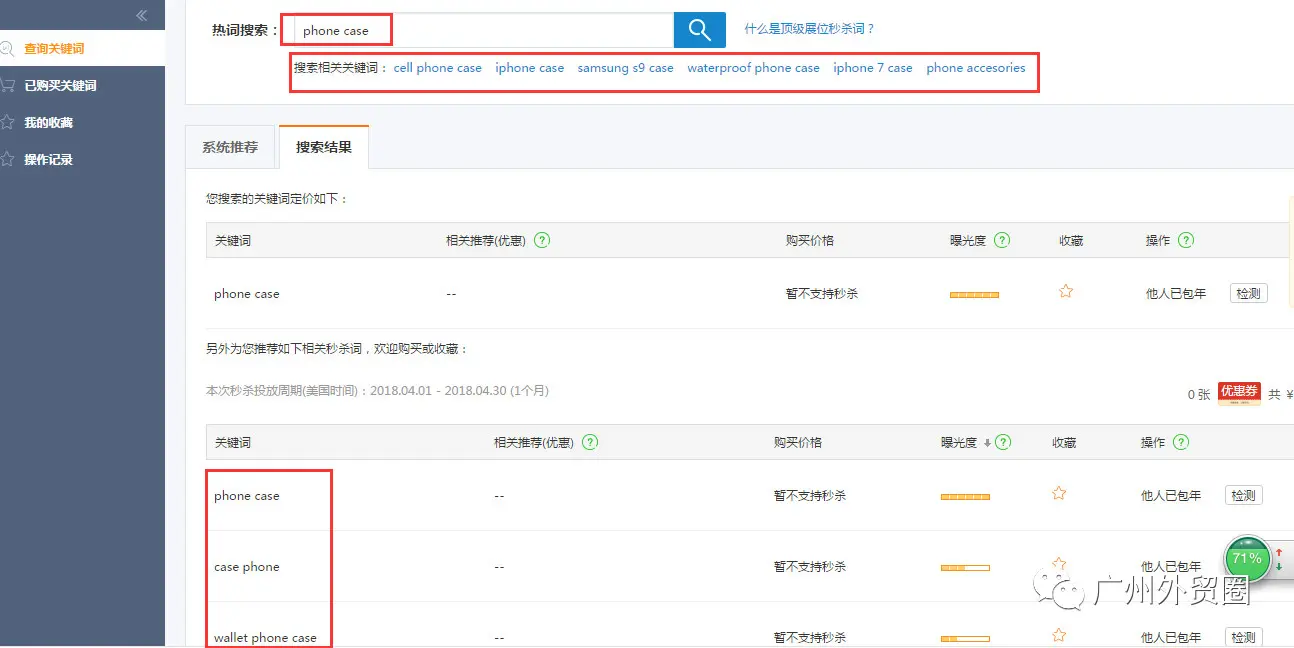Switch to the 系统推荐 tab
Screen dimensions: 1294x648
point(230,147)
